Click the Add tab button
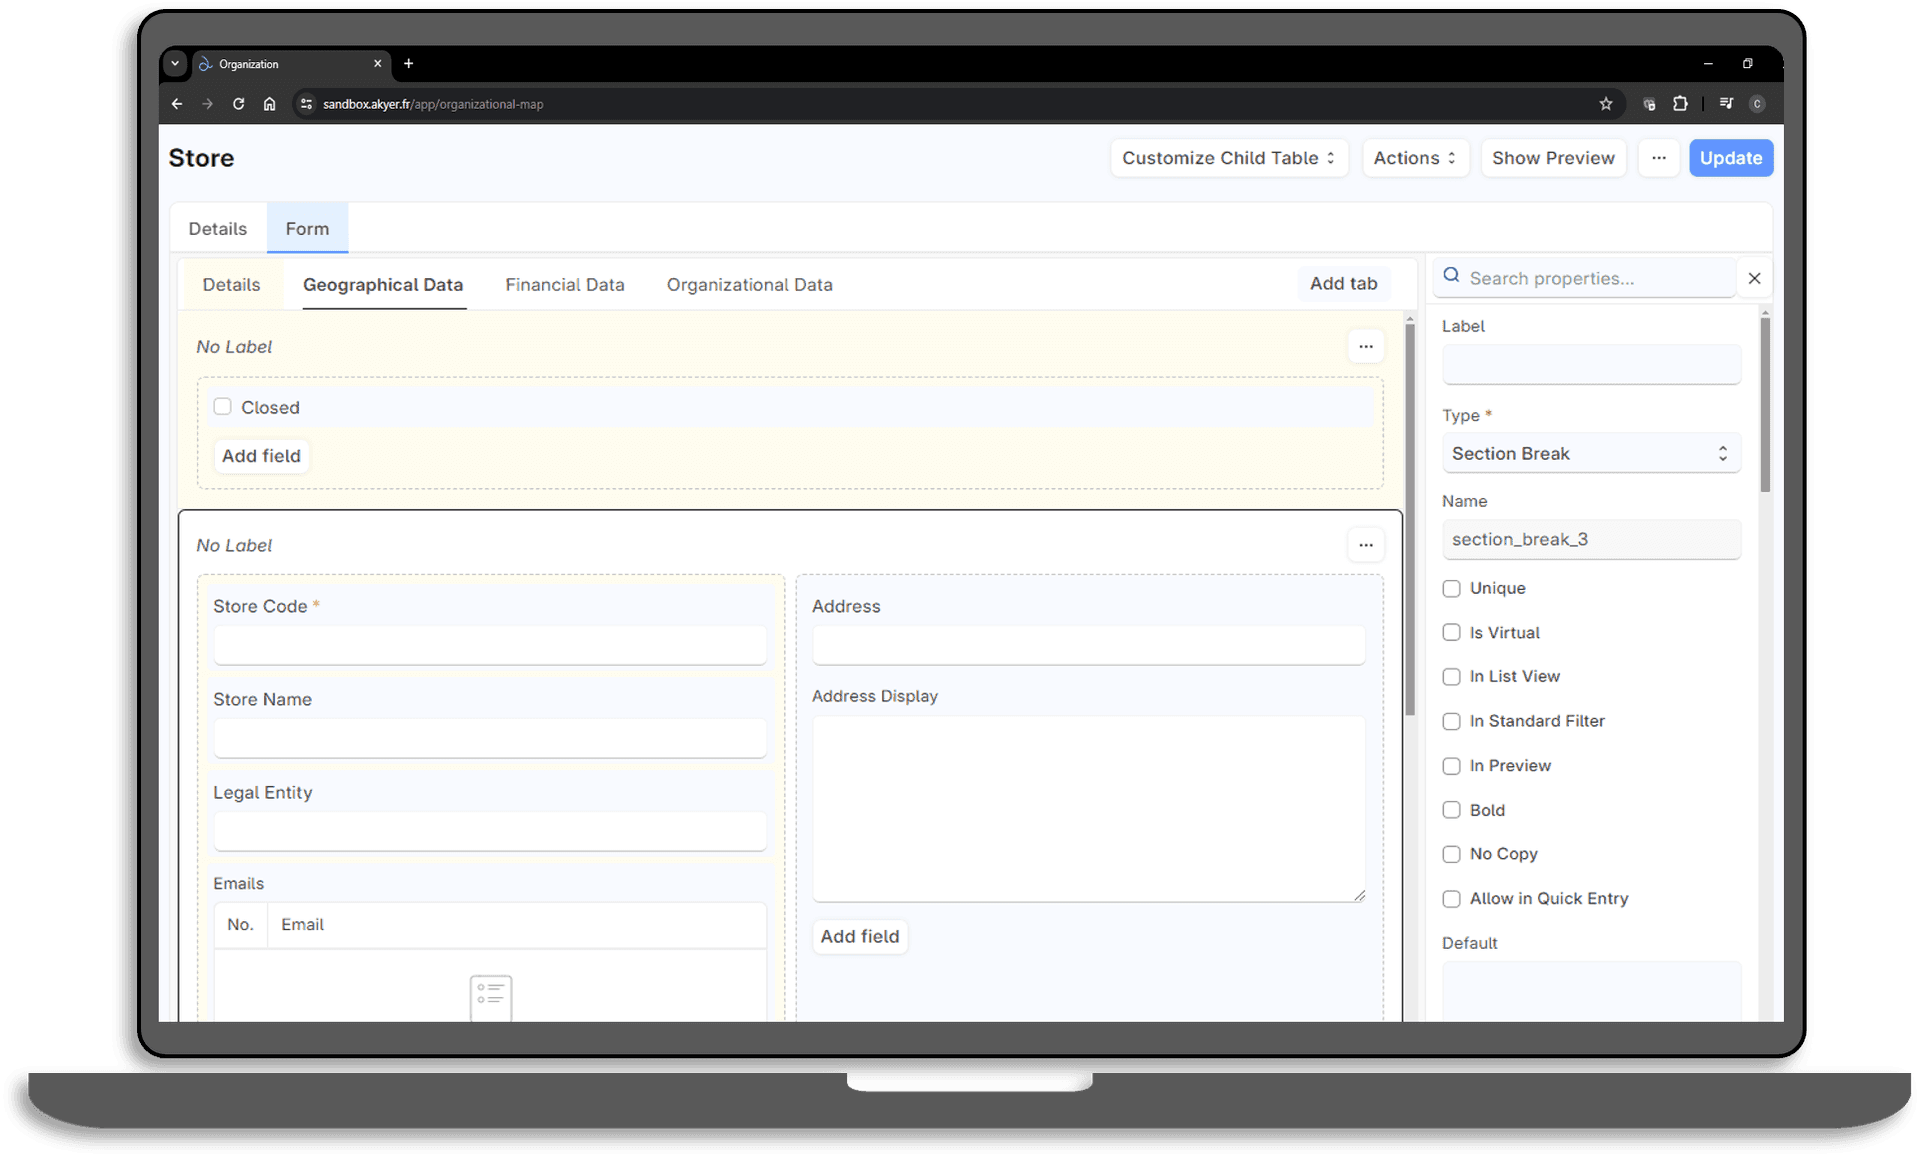This screenshot has height=1157, width=1920. point(1343,284)
